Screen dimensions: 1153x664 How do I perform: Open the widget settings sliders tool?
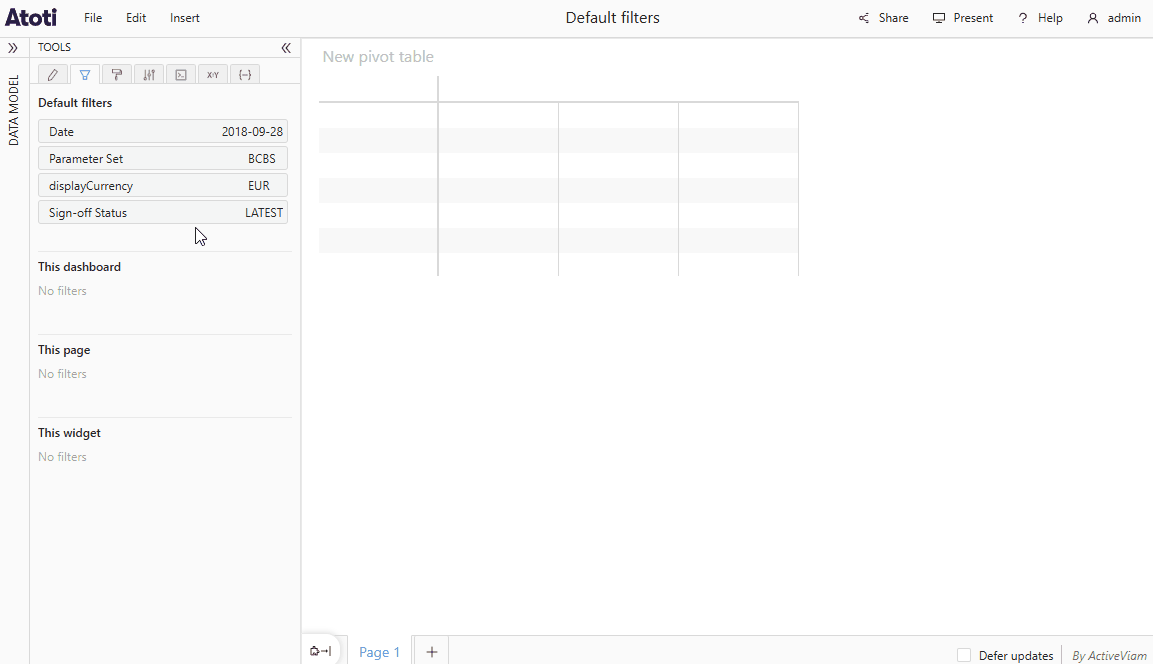[148, 74]
